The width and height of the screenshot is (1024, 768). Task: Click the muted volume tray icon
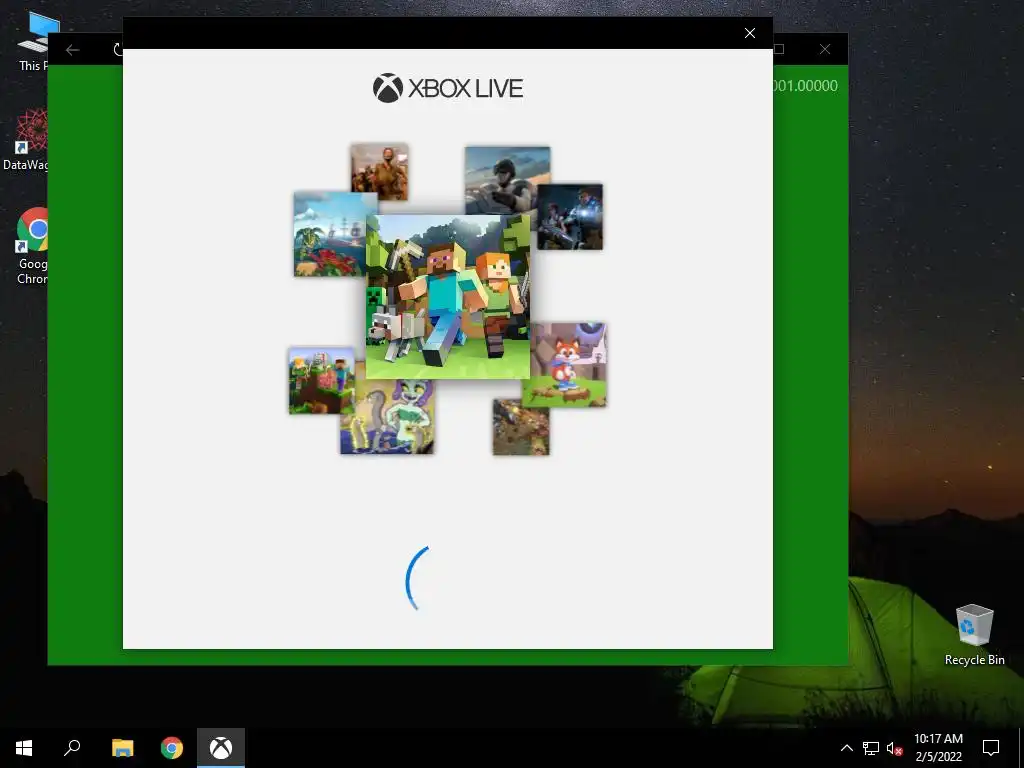tap(894, 748)
